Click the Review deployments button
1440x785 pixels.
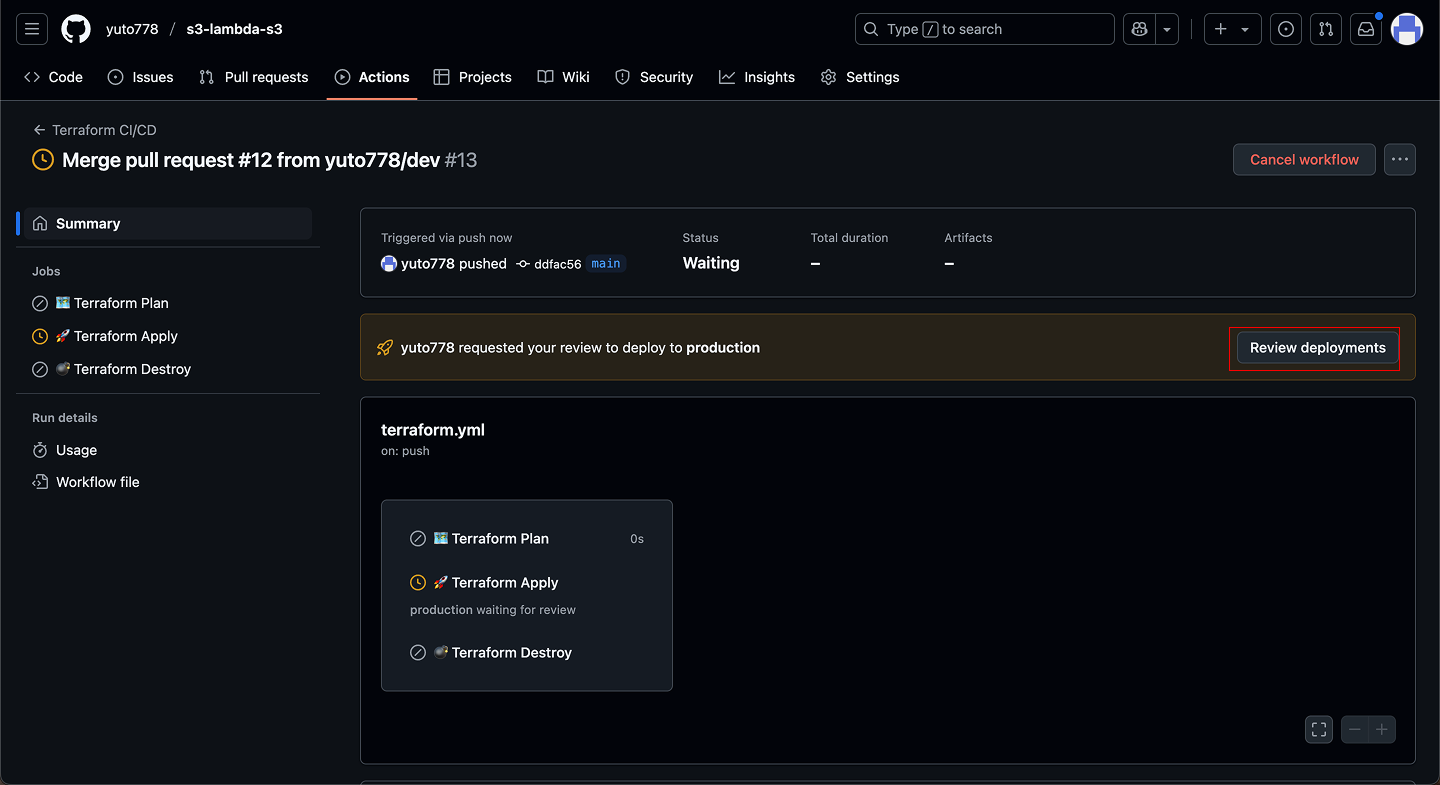tap(1317, 348)
